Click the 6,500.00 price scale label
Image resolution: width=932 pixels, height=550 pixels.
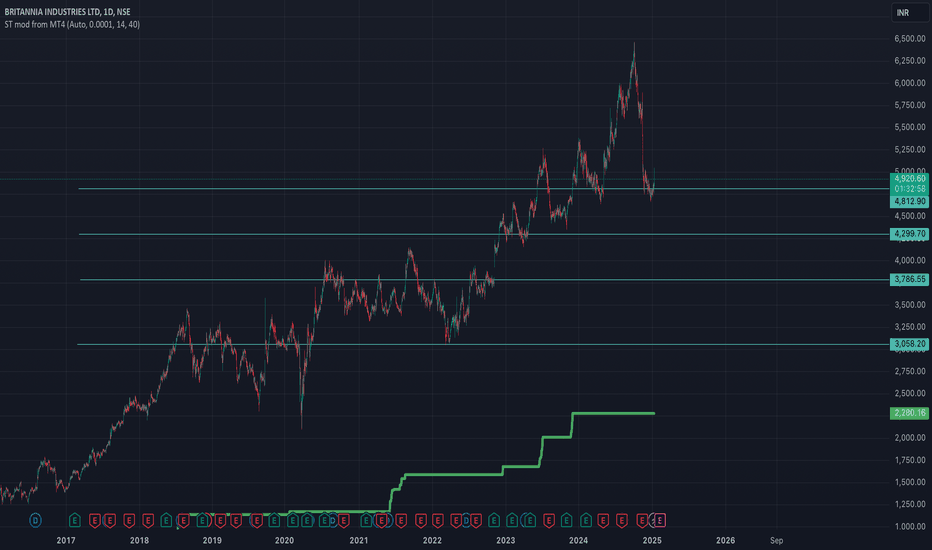(x=910, y=39)
